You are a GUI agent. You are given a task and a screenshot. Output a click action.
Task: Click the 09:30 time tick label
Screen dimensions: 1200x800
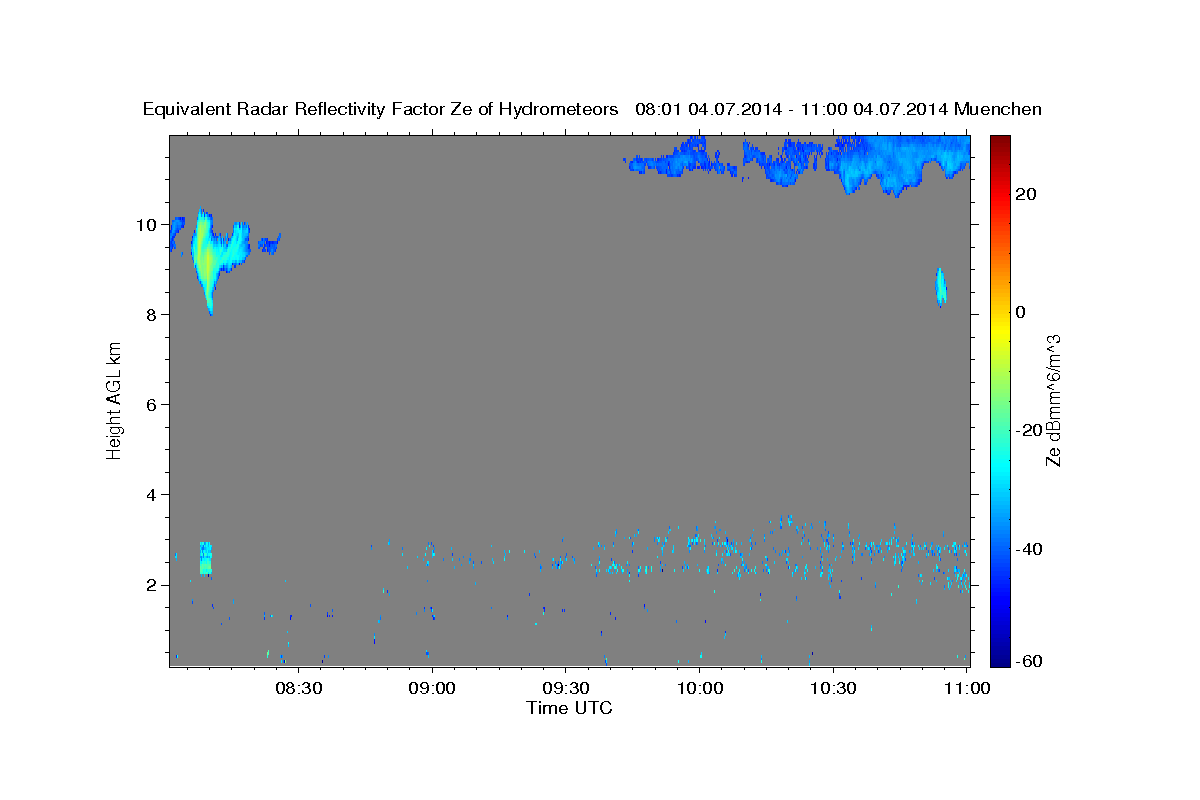coord(566,688)
